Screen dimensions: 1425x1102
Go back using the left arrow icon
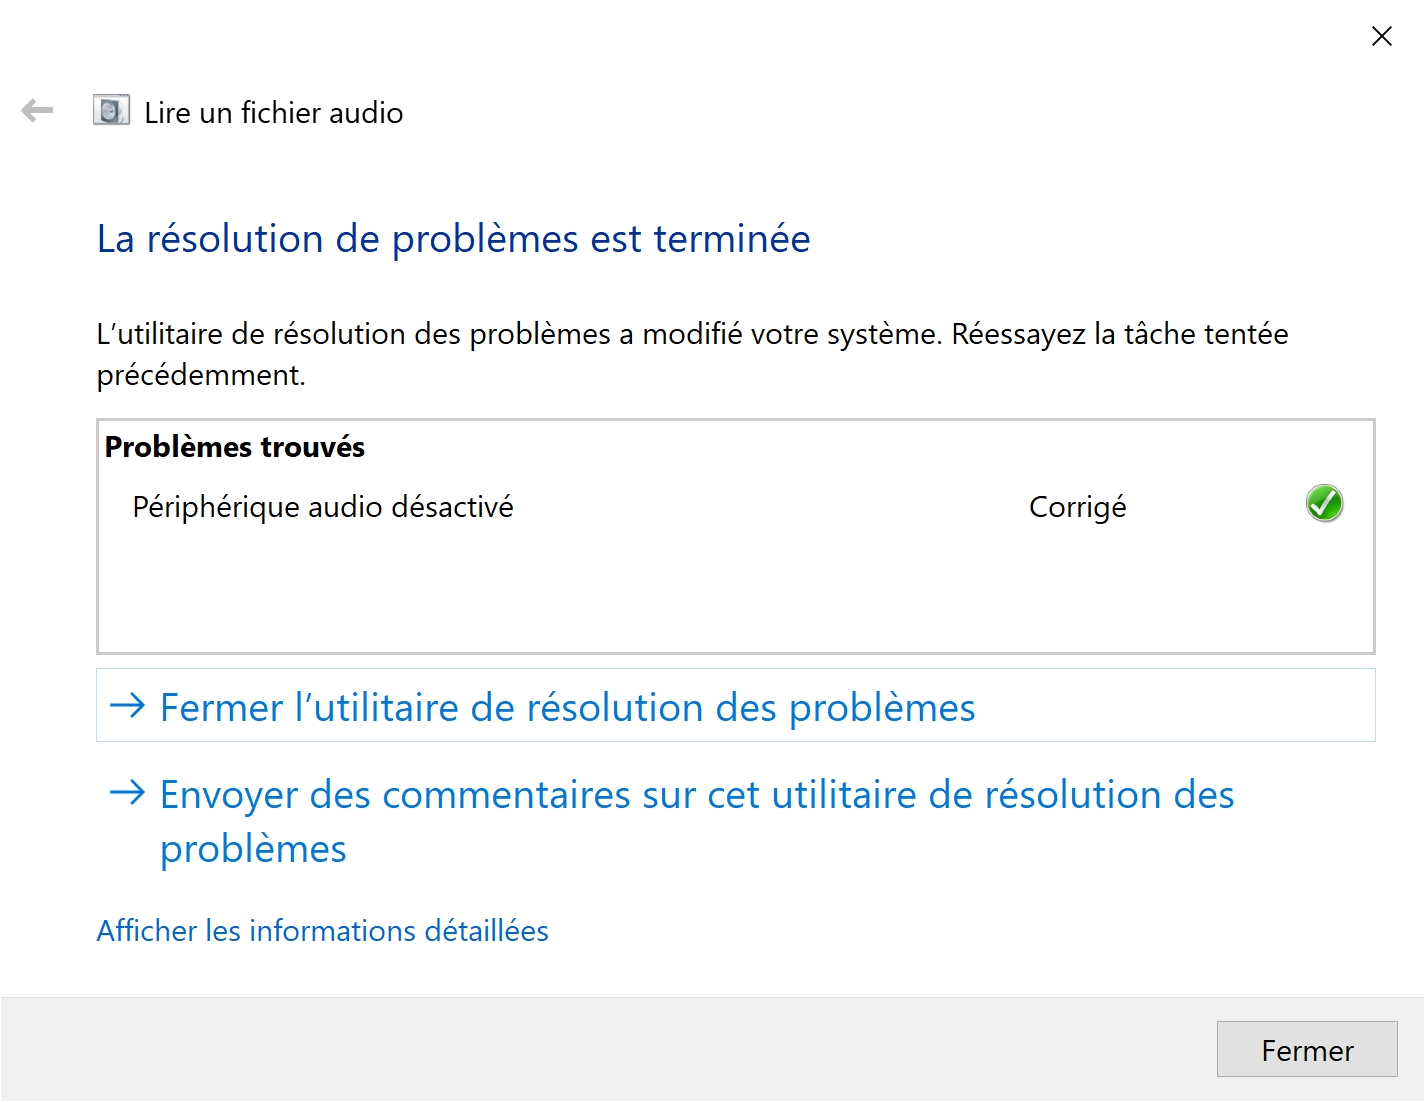coord(37,110)
